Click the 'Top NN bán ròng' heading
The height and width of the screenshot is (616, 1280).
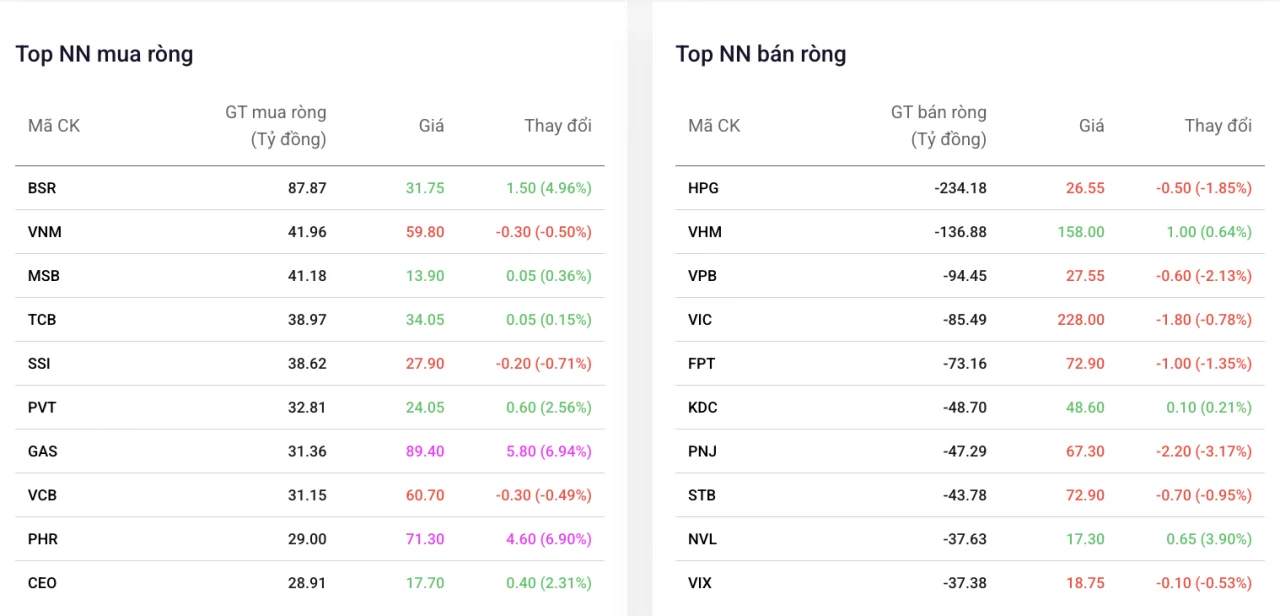click(761, 54)
